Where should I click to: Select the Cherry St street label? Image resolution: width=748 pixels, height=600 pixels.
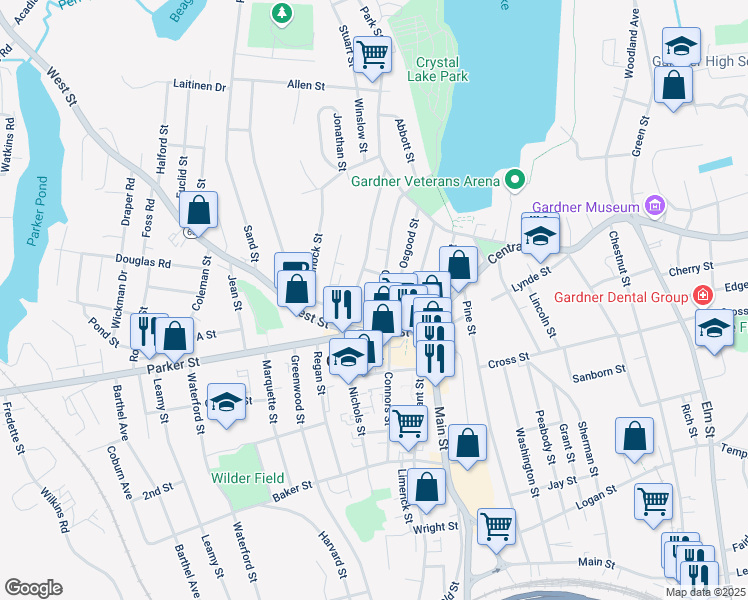click(691, 269)
